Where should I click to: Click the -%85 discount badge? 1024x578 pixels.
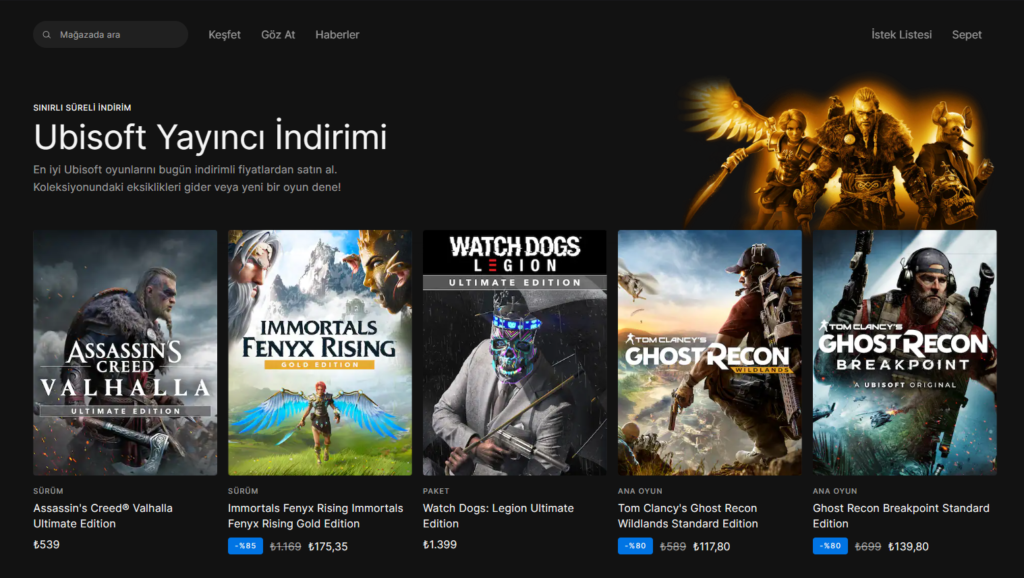tap(246, 546)
